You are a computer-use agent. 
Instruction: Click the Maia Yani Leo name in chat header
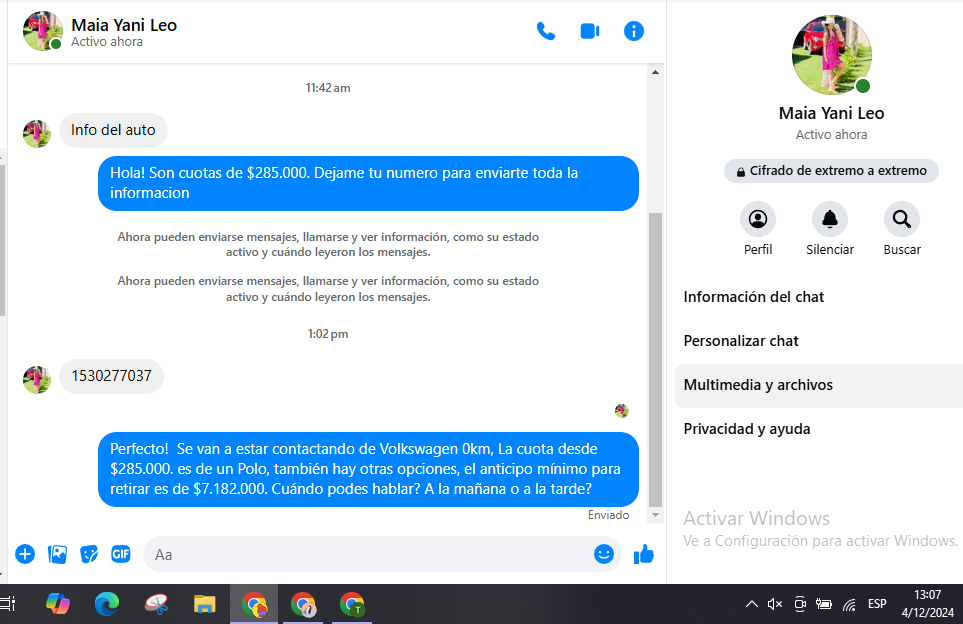(124, 25)
